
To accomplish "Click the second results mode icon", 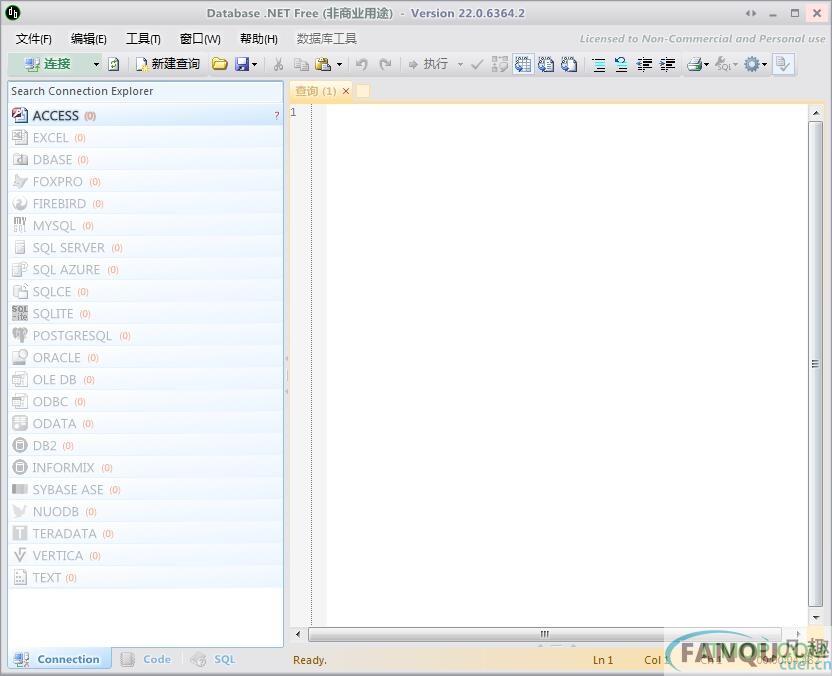I will click(545, 64).
